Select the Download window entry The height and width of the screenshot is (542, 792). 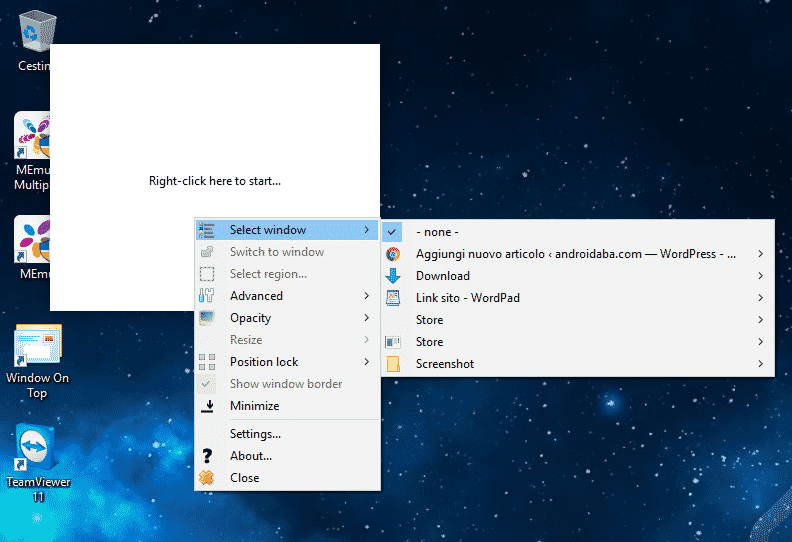tap(578, 276)
